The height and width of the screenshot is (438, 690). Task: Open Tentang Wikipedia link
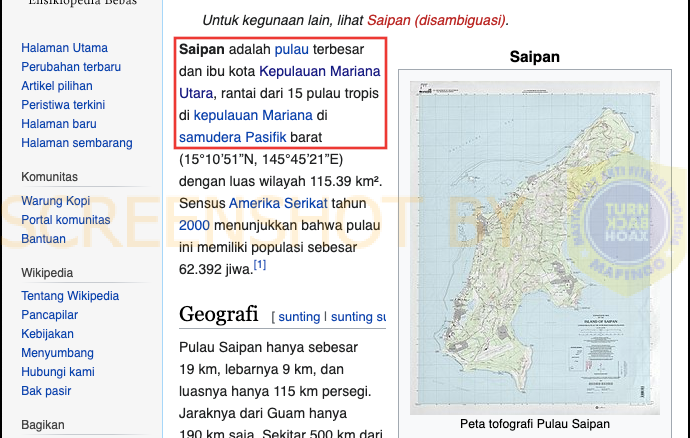(x=70, y=295)
